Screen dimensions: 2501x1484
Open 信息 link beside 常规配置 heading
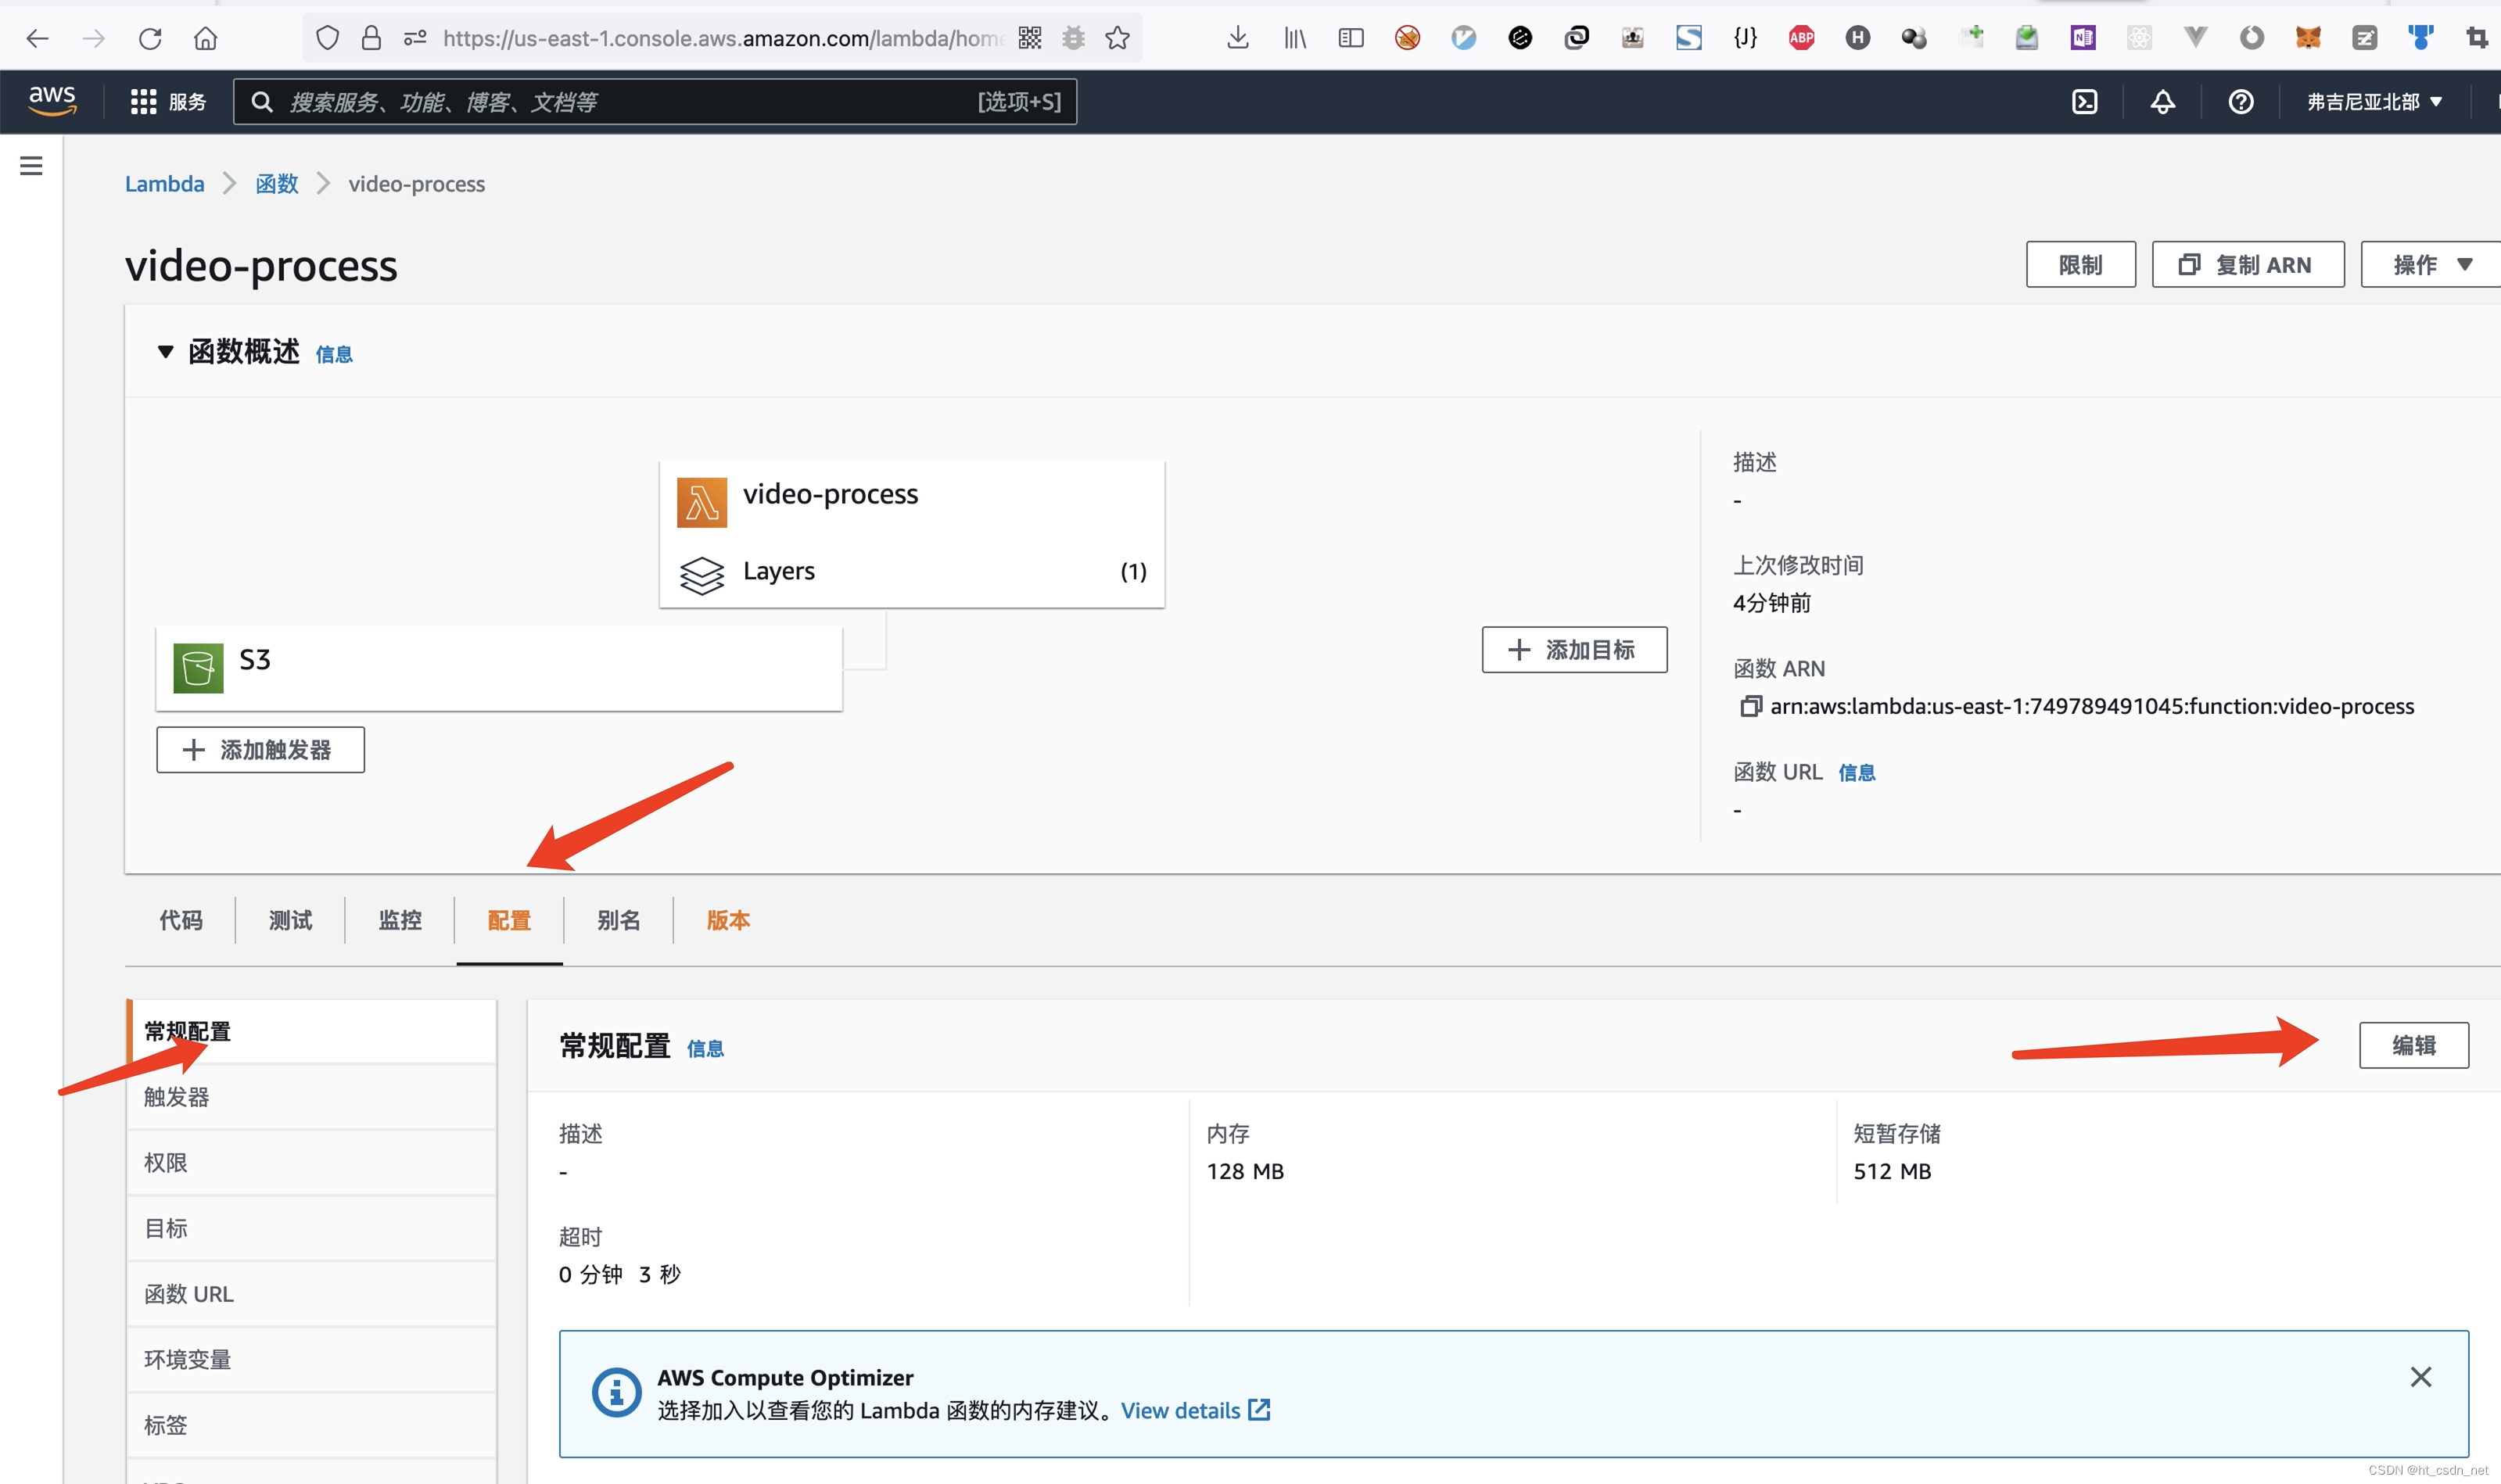click(705, 1048)
